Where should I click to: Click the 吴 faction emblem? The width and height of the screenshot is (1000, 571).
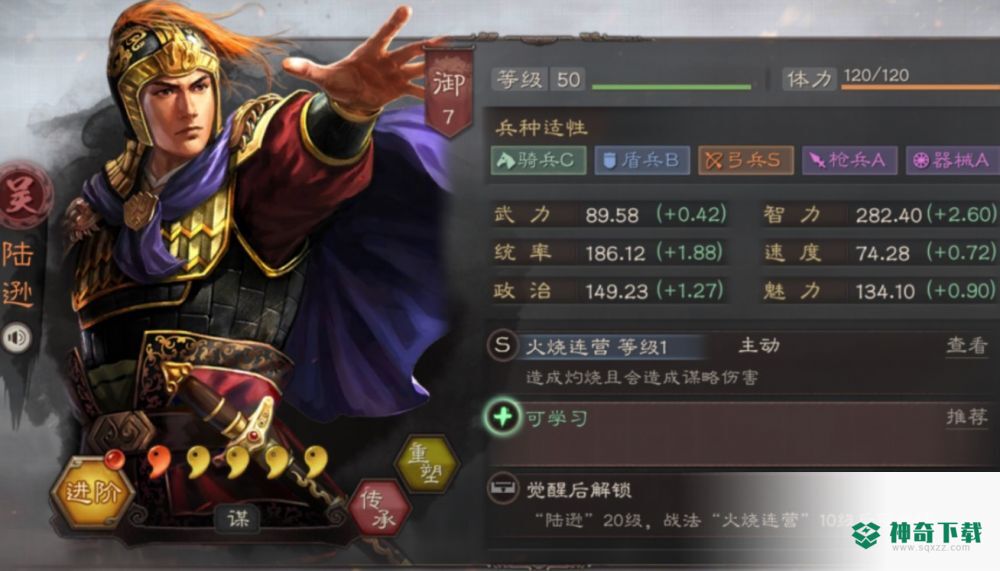(x=22, y=196)
